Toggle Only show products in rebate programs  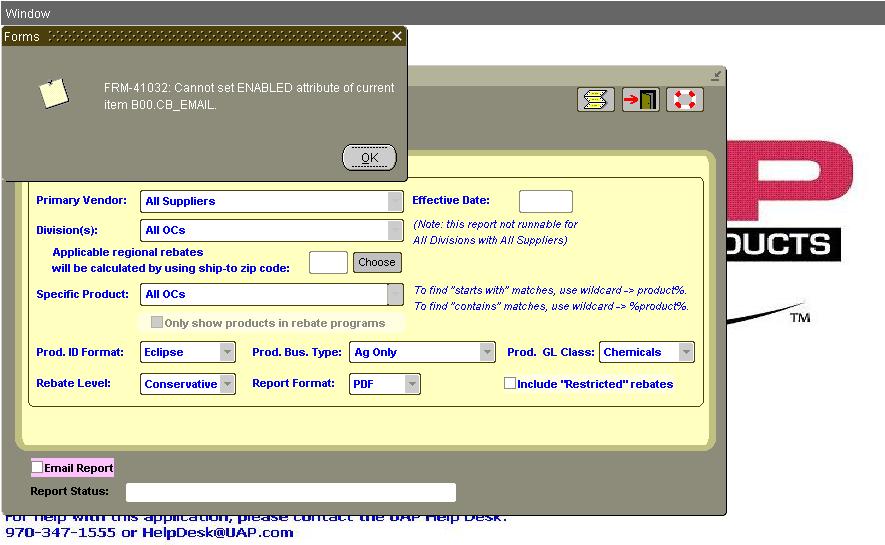point(156,323)
